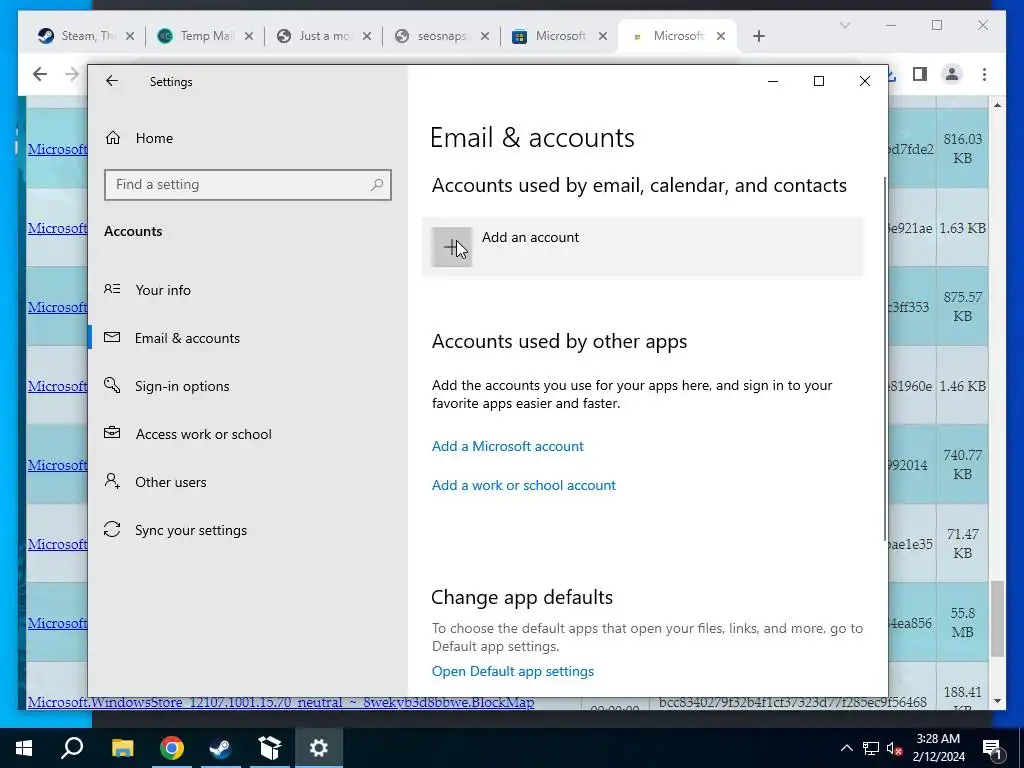Open Chrome's three-dot menu
The width and height of the screenshot is (1024, 768).
(984, 74)
